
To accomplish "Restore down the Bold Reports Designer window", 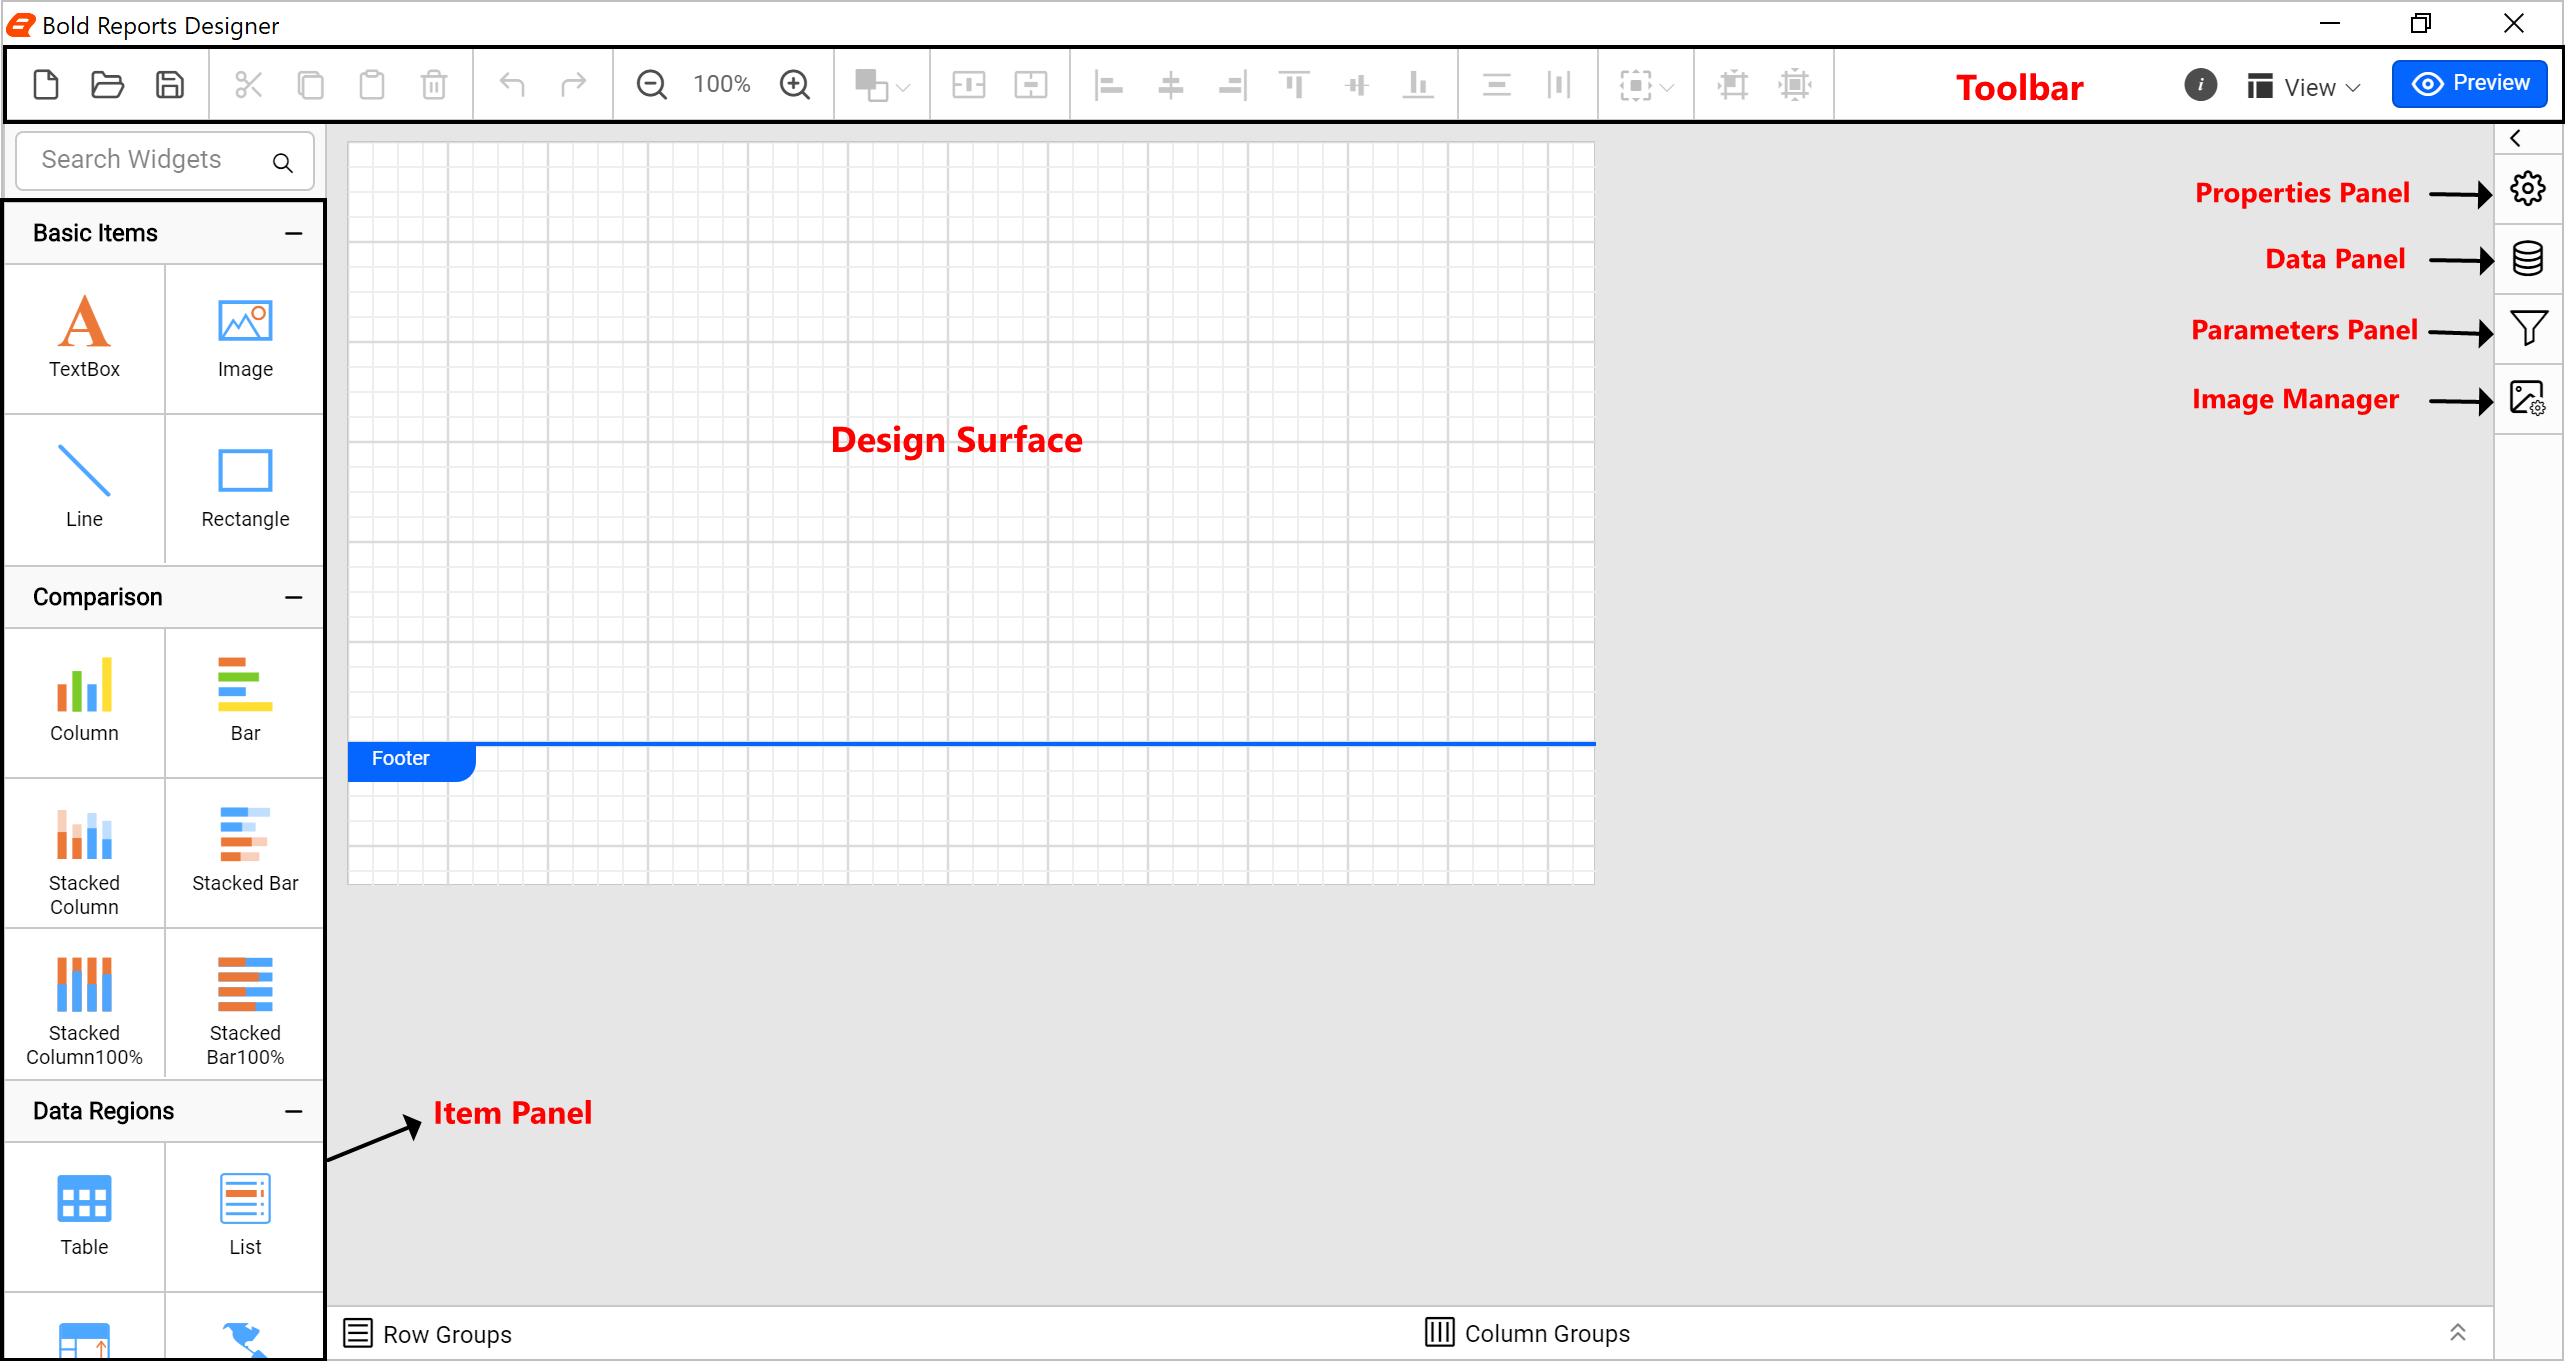I will click(x=2420, y=23).
